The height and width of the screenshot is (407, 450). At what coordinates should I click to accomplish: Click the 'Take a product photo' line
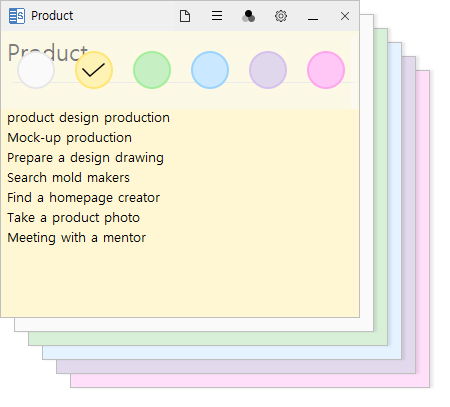(x=74, y=218)
